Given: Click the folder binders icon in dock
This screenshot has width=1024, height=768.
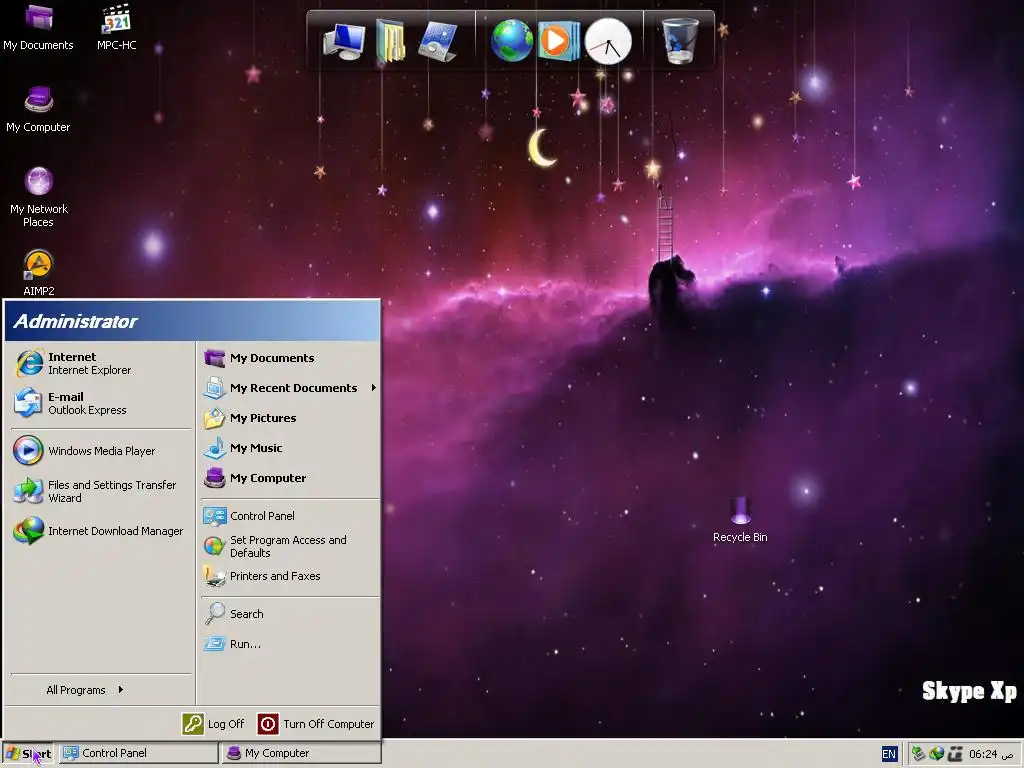Looking at the screenshot, I should pos(391,41).
